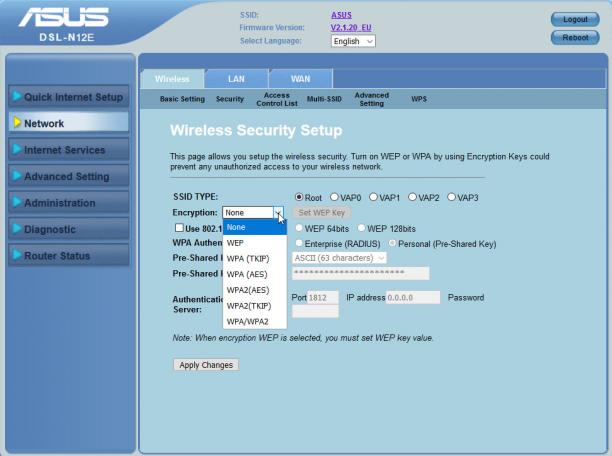The image size is (612, 456).
Task: Choose WEP 128bits radio option
Action: click(x=361, y=228)
